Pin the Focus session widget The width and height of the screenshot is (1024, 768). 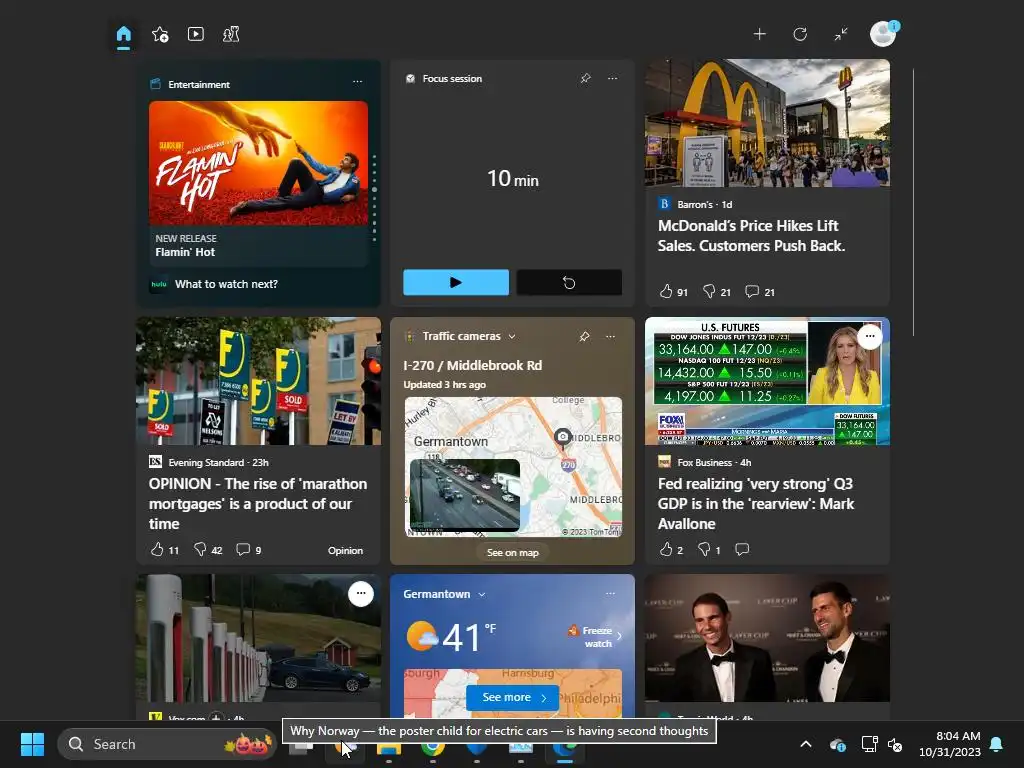[x=585, y=78]
